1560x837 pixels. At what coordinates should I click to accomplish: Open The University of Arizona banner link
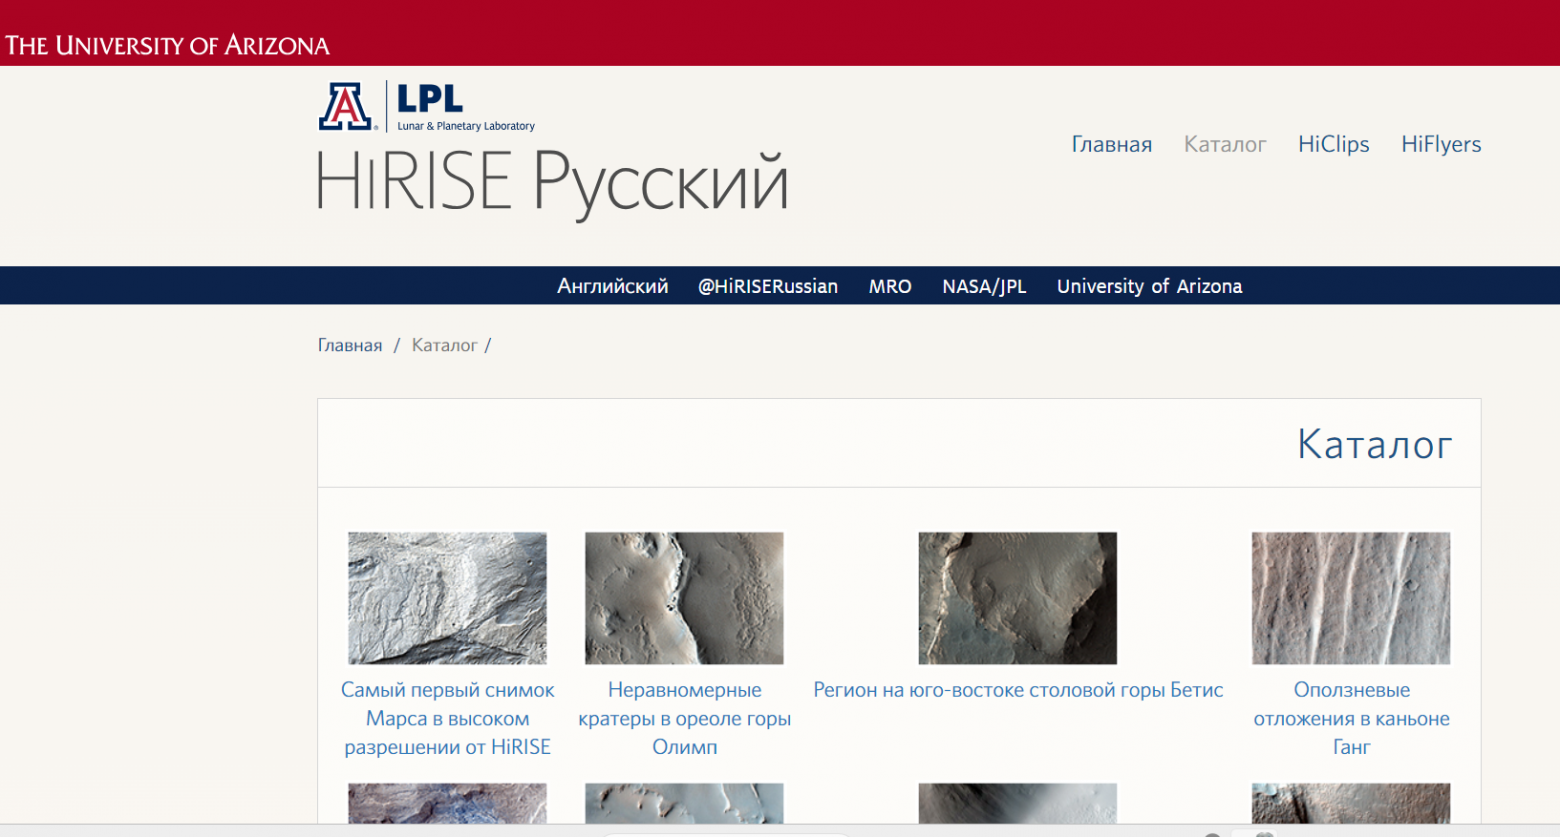pyautogui.click(x=167, y=45)
